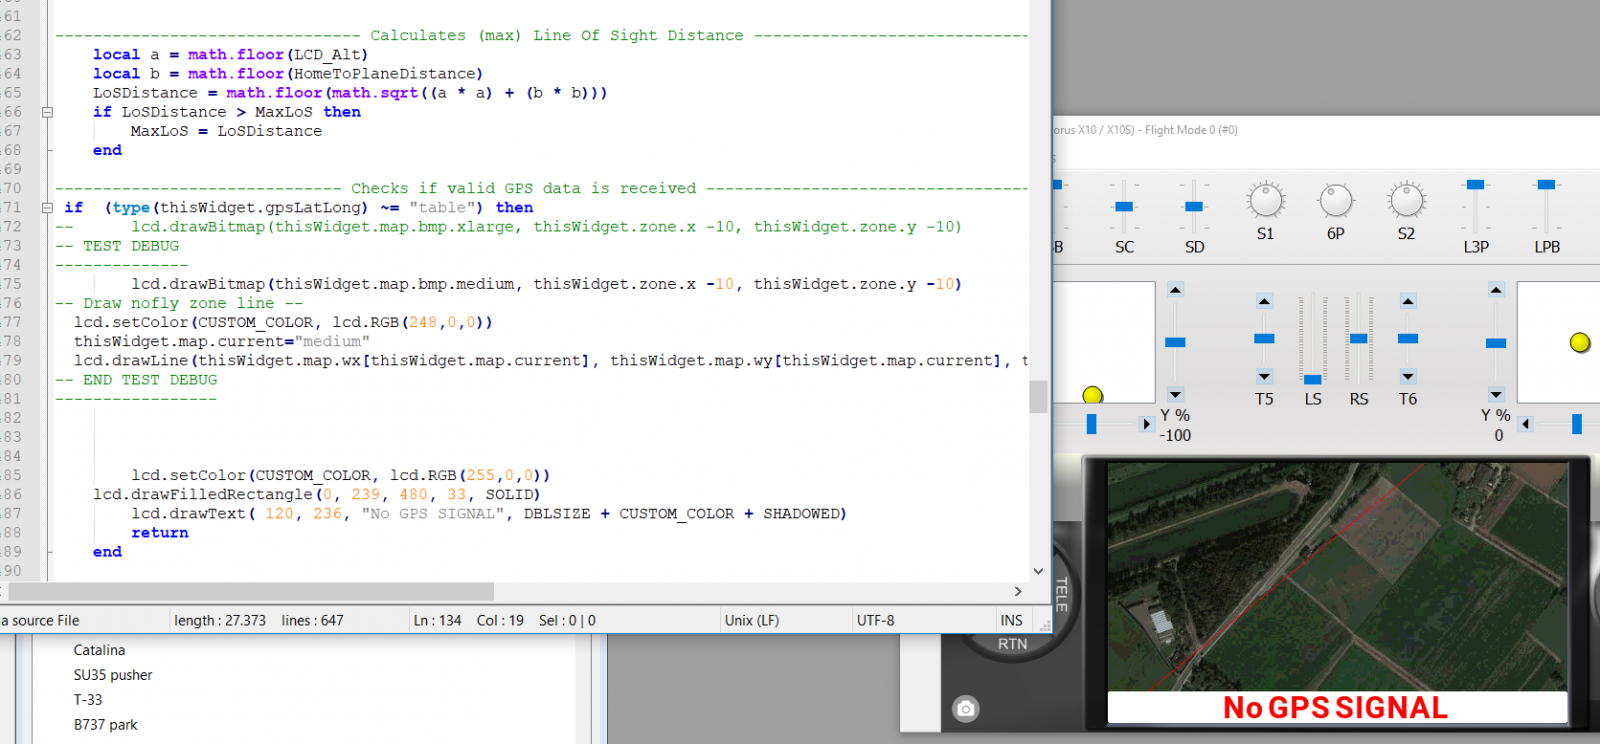This screenshot has height=744, width=1600.
Task: Click right stick vertical trim slider handle
Action: click(1496, 344)
